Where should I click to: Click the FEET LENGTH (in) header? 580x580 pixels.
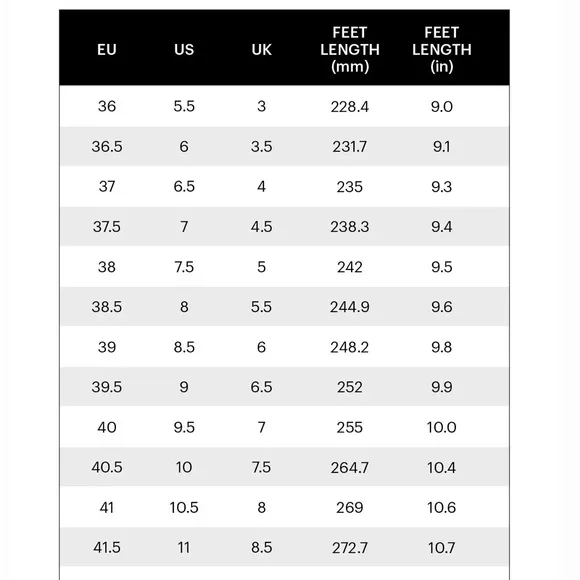[442, 50]
